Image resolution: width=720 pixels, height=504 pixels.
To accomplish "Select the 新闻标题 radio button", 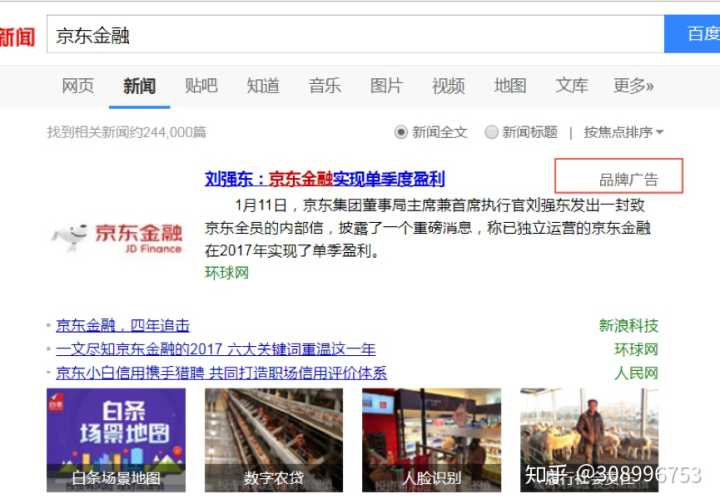I will 491,132.
